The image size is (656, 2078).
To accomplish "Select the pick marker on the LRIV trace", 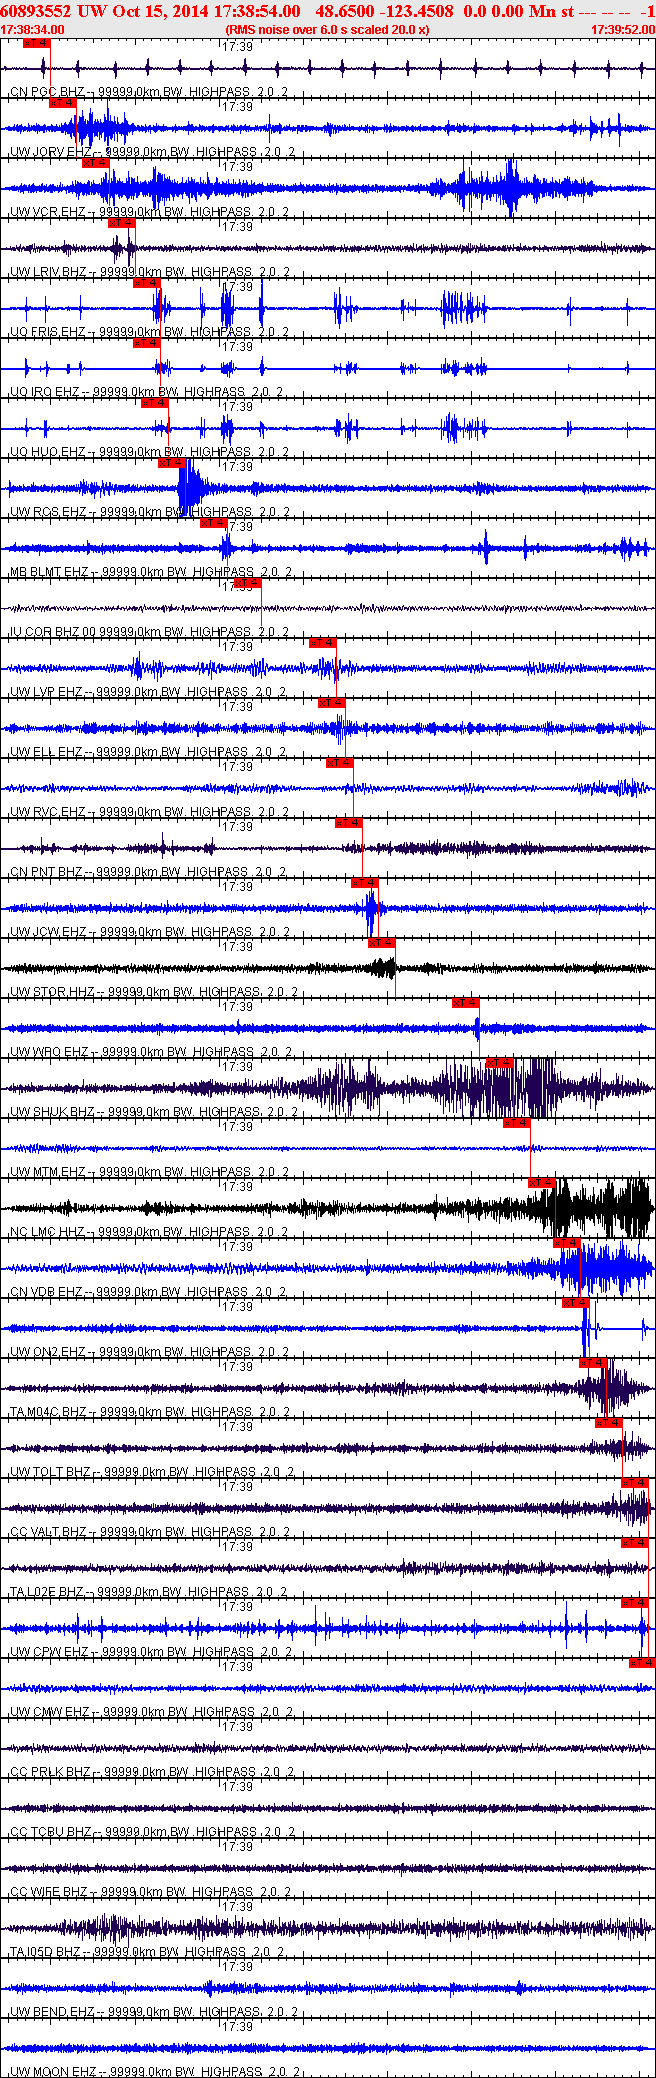I will point(121,223).
